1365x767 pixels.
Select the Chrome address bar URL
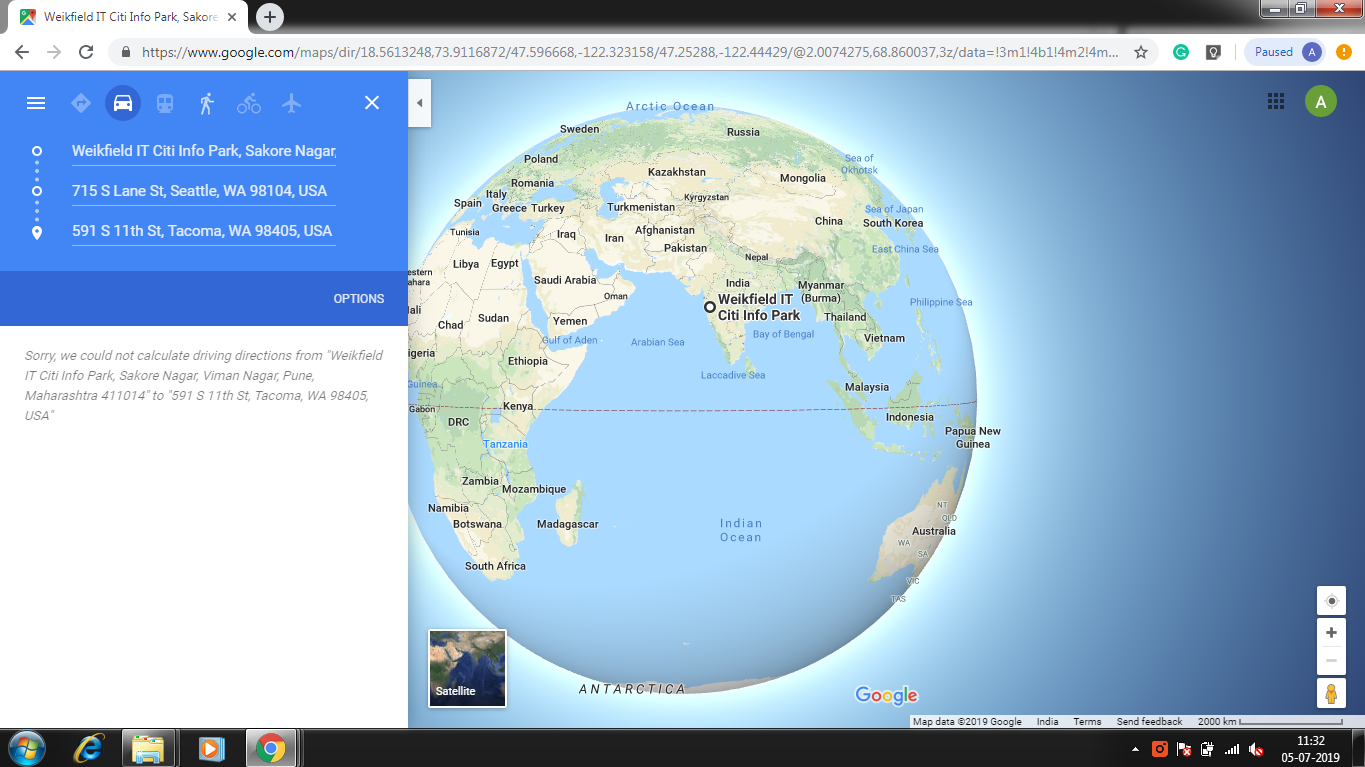tap(630, 52)
